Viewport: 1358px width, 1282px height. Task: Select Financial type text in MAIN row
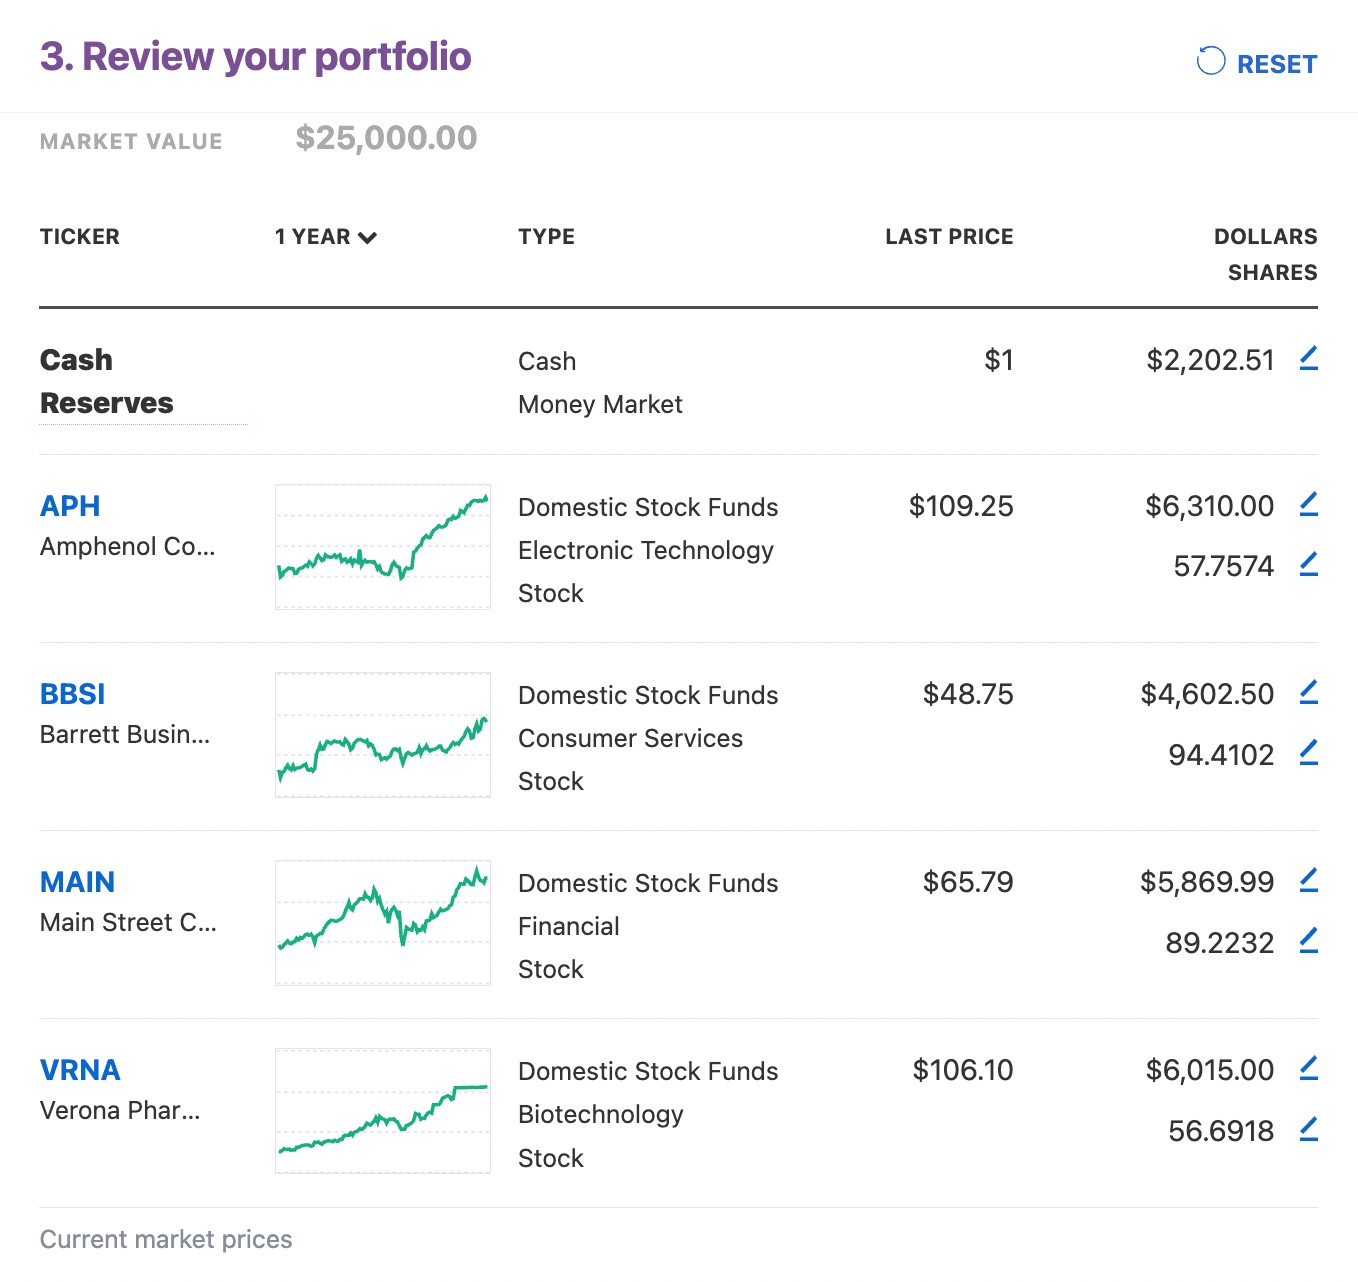coord(569,926)
